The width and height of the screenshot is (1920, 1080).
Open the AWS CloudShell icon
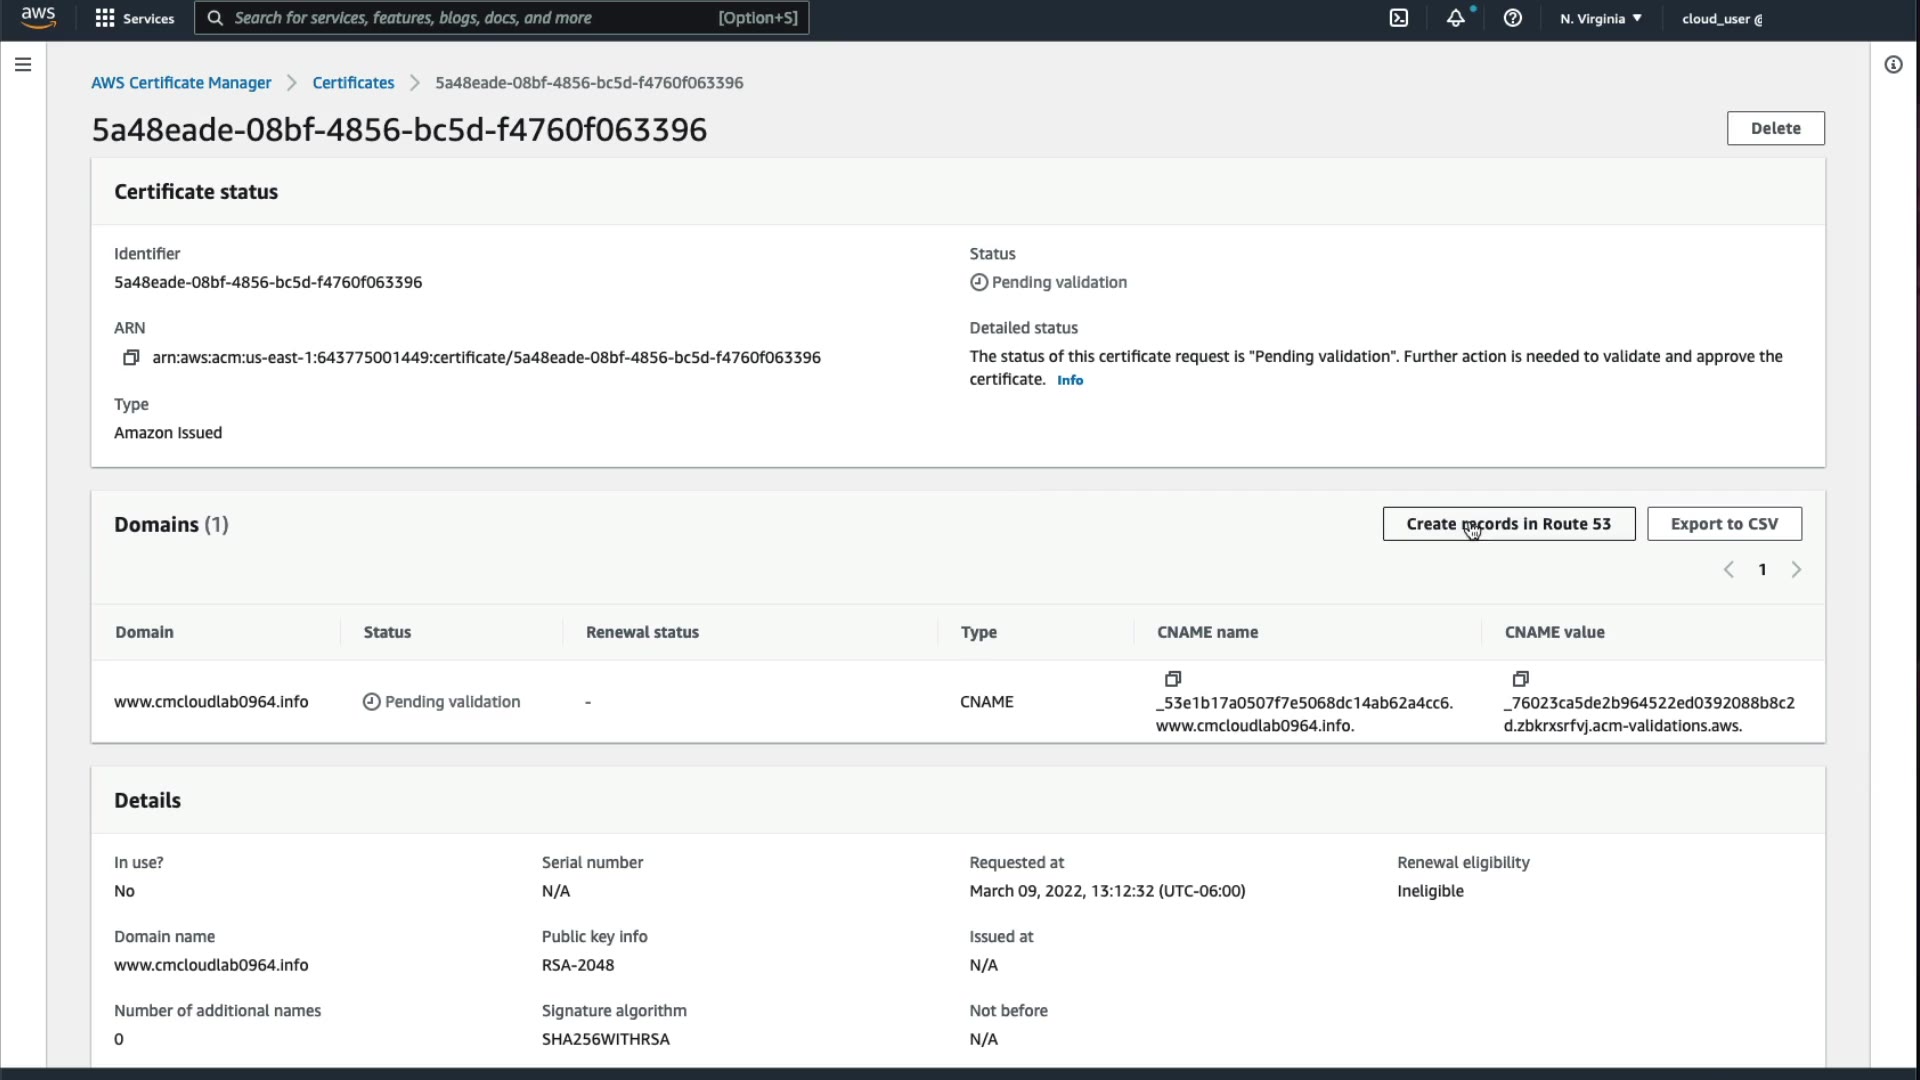(x=1398, y=18)
